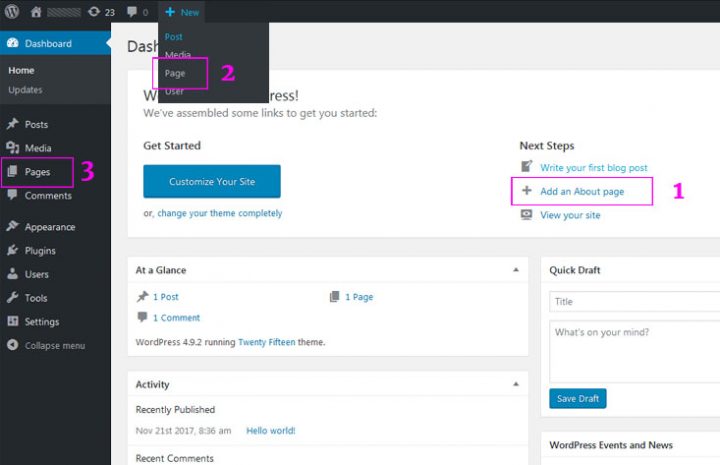Screen dimensions: 720x465
Task: Open the Twenty Fifteen theme link
Action: [267, 342]
